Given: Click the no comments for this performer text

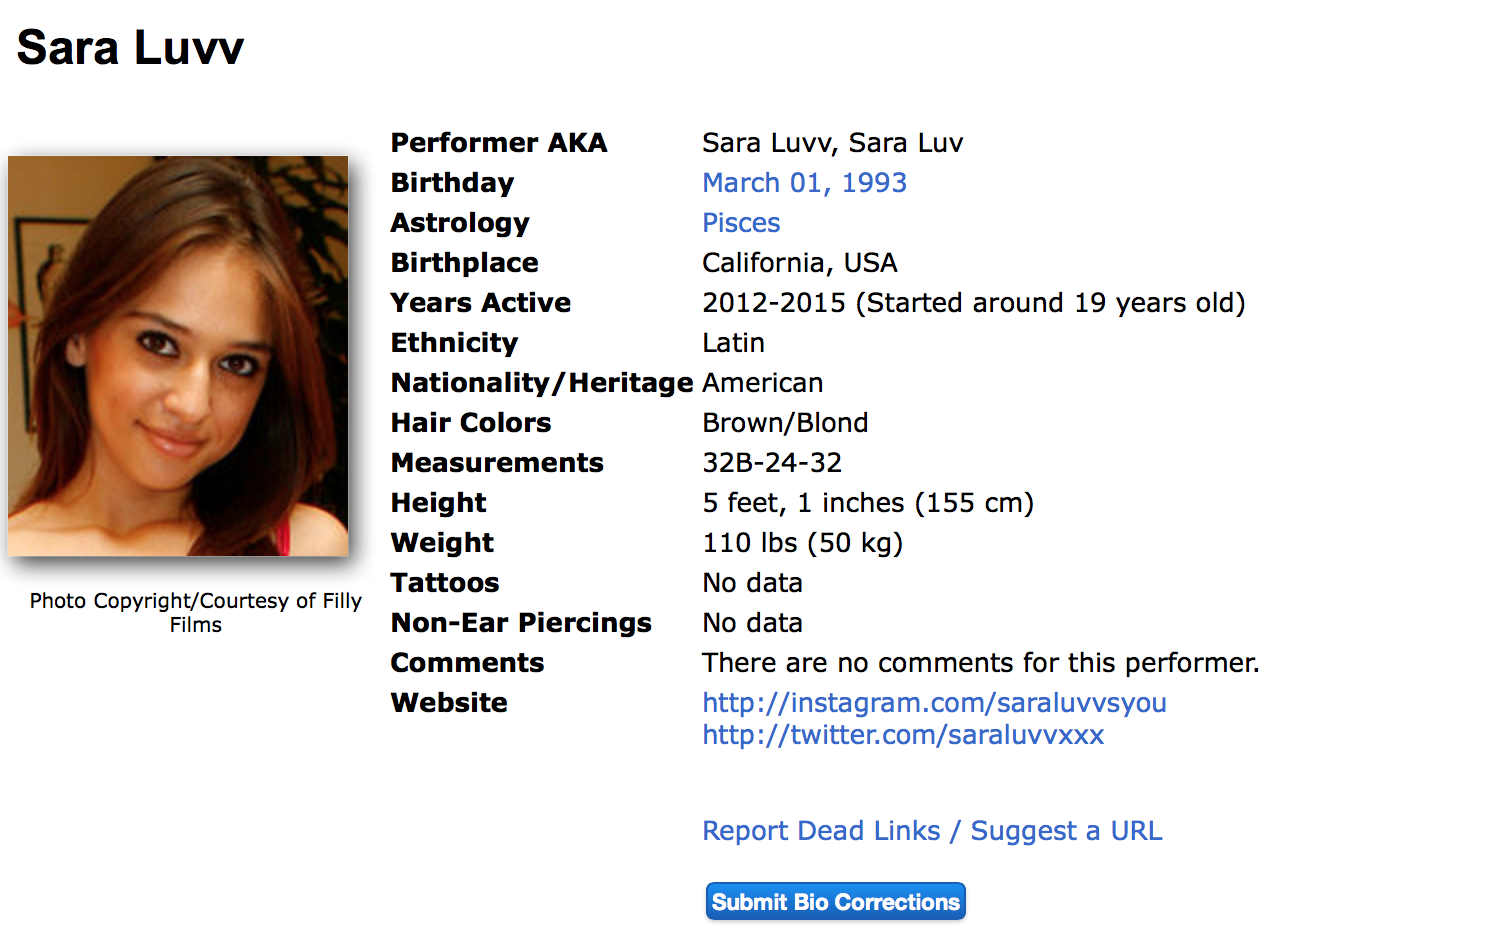Looking at the screenshot, I should (980, 663).
